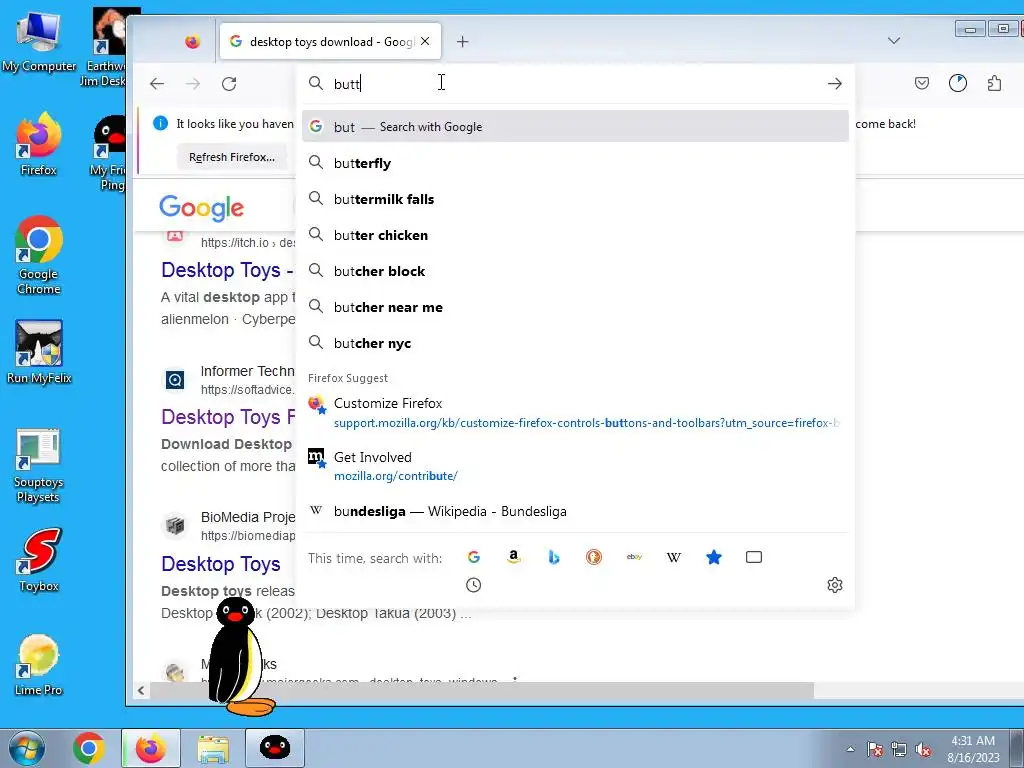The width and height of the screenshot is (1024, 768).
Task: Select the desktop toys download tab
Action: 330,41
